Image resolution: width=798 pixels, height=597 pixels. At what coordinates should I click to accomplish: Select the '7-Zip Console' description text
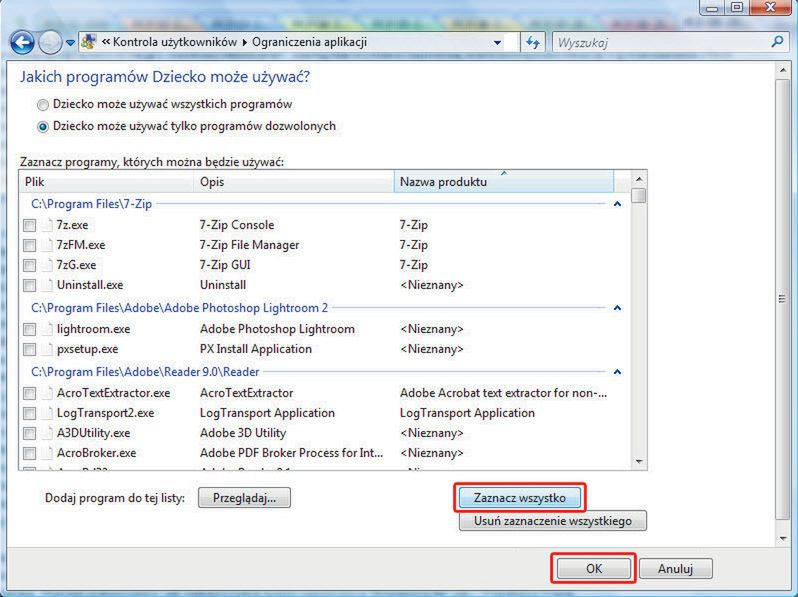(237, 225)
